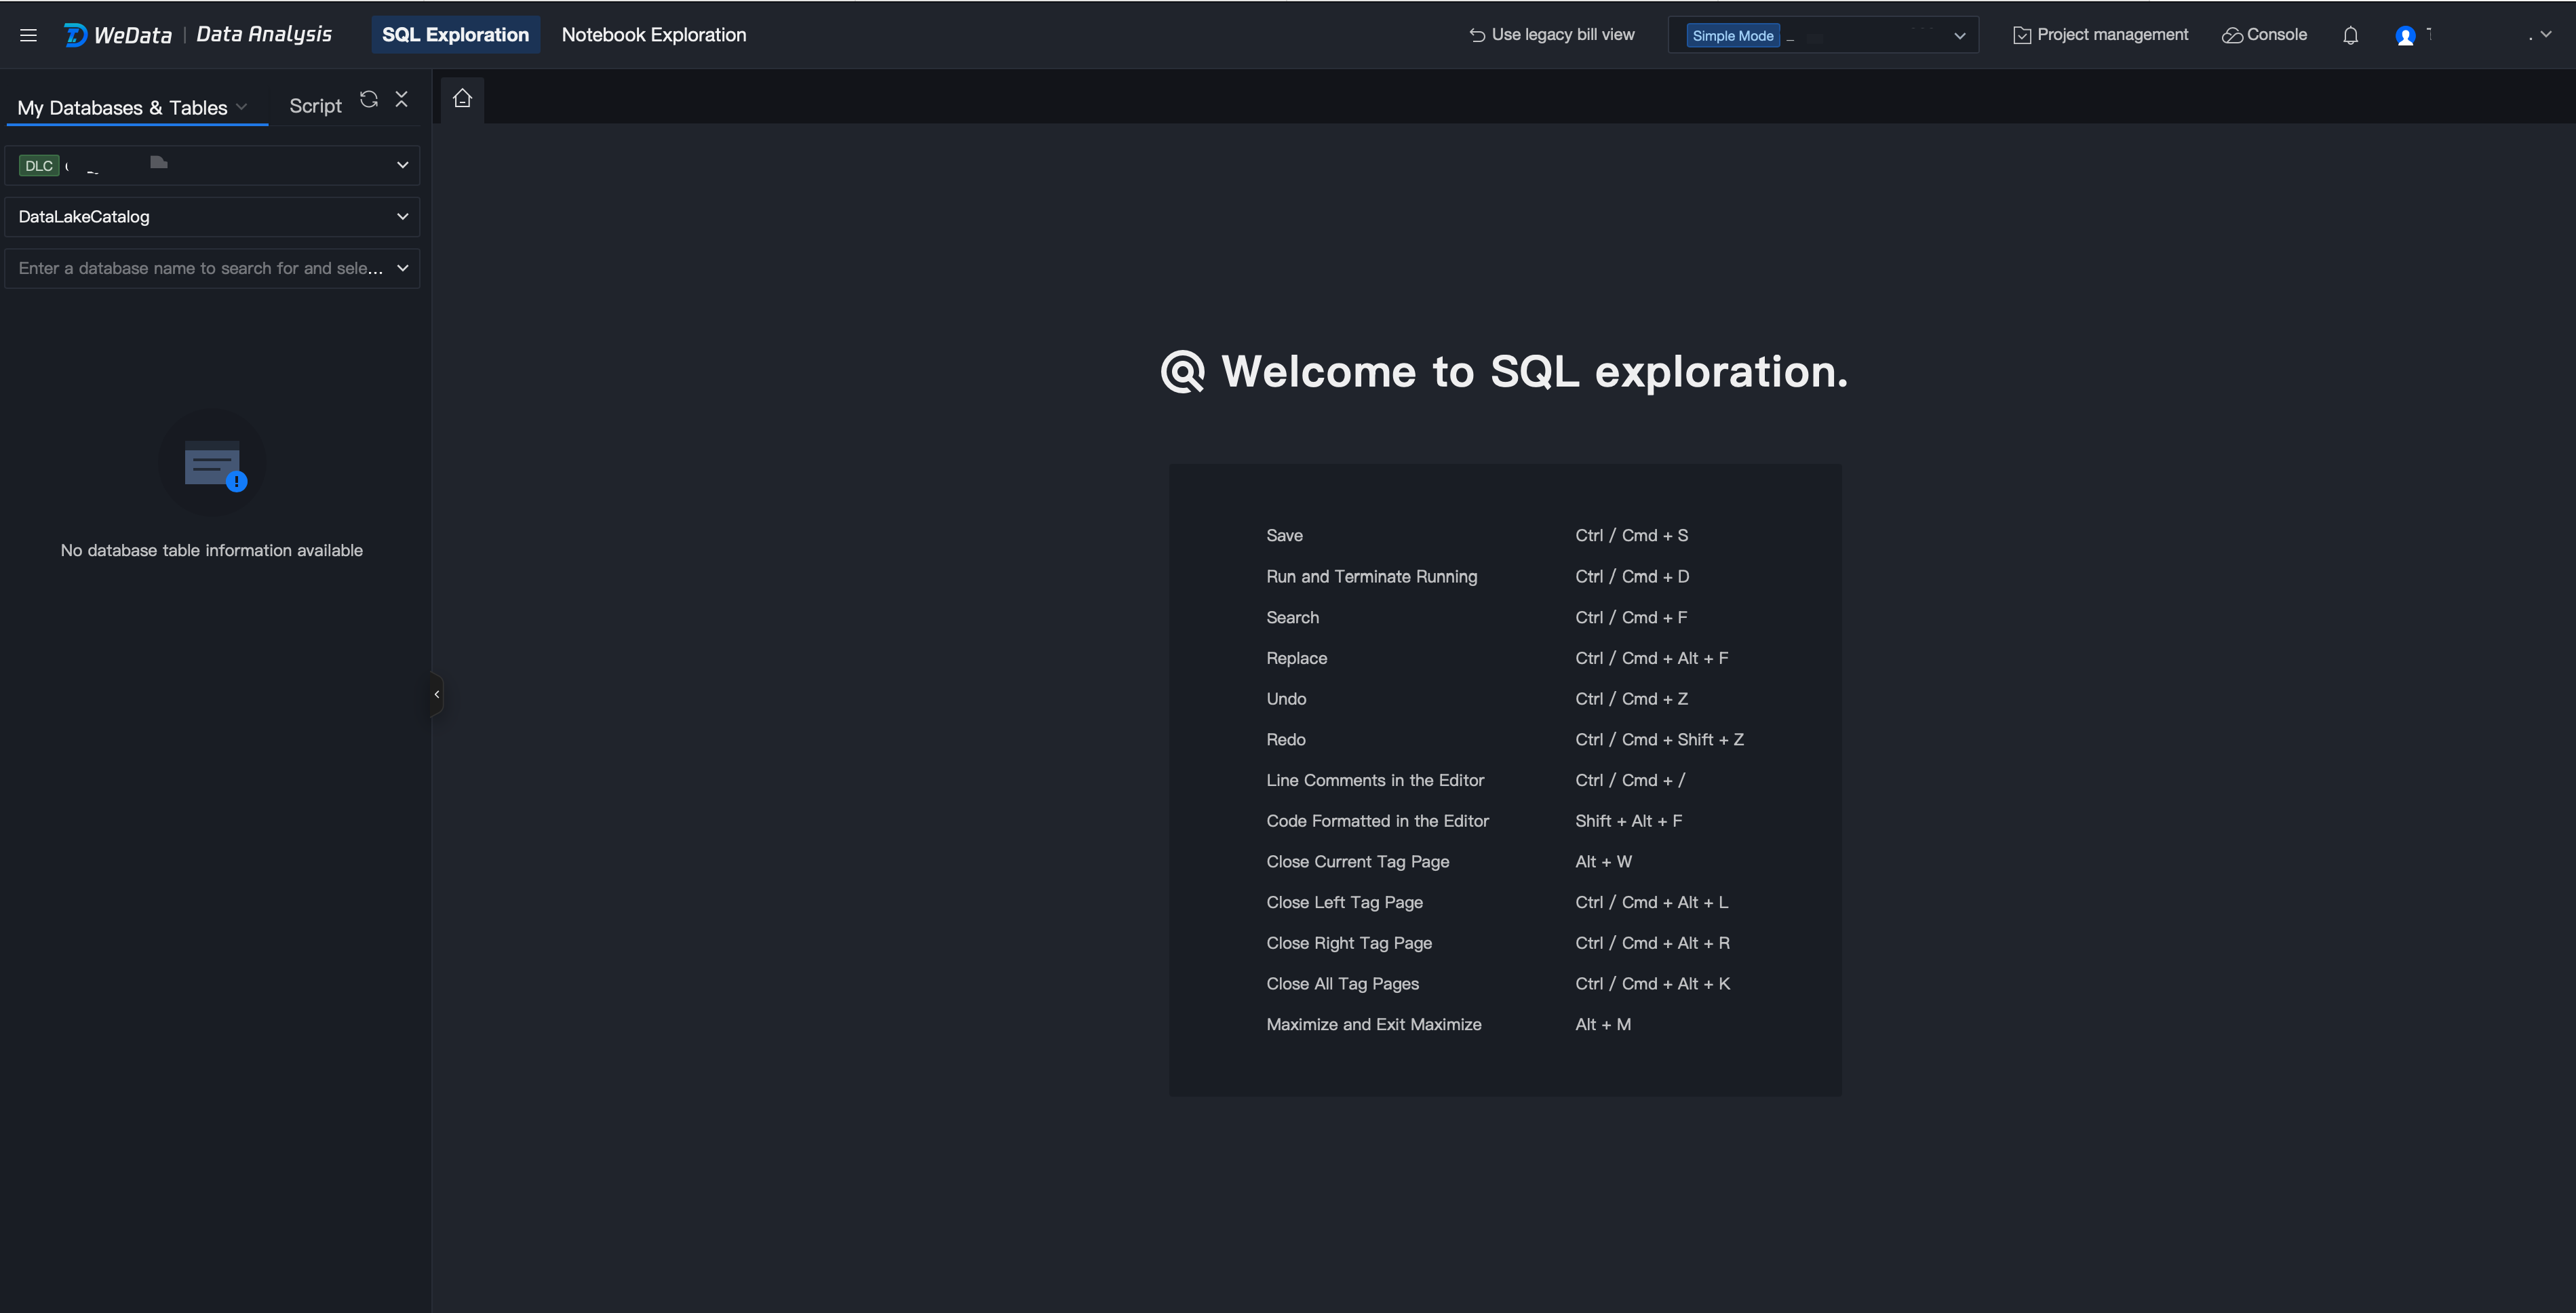Click the WeData logo icon
This screenshot has height=1313, width=2576.
pyautogui.click(x=76, y=35)
